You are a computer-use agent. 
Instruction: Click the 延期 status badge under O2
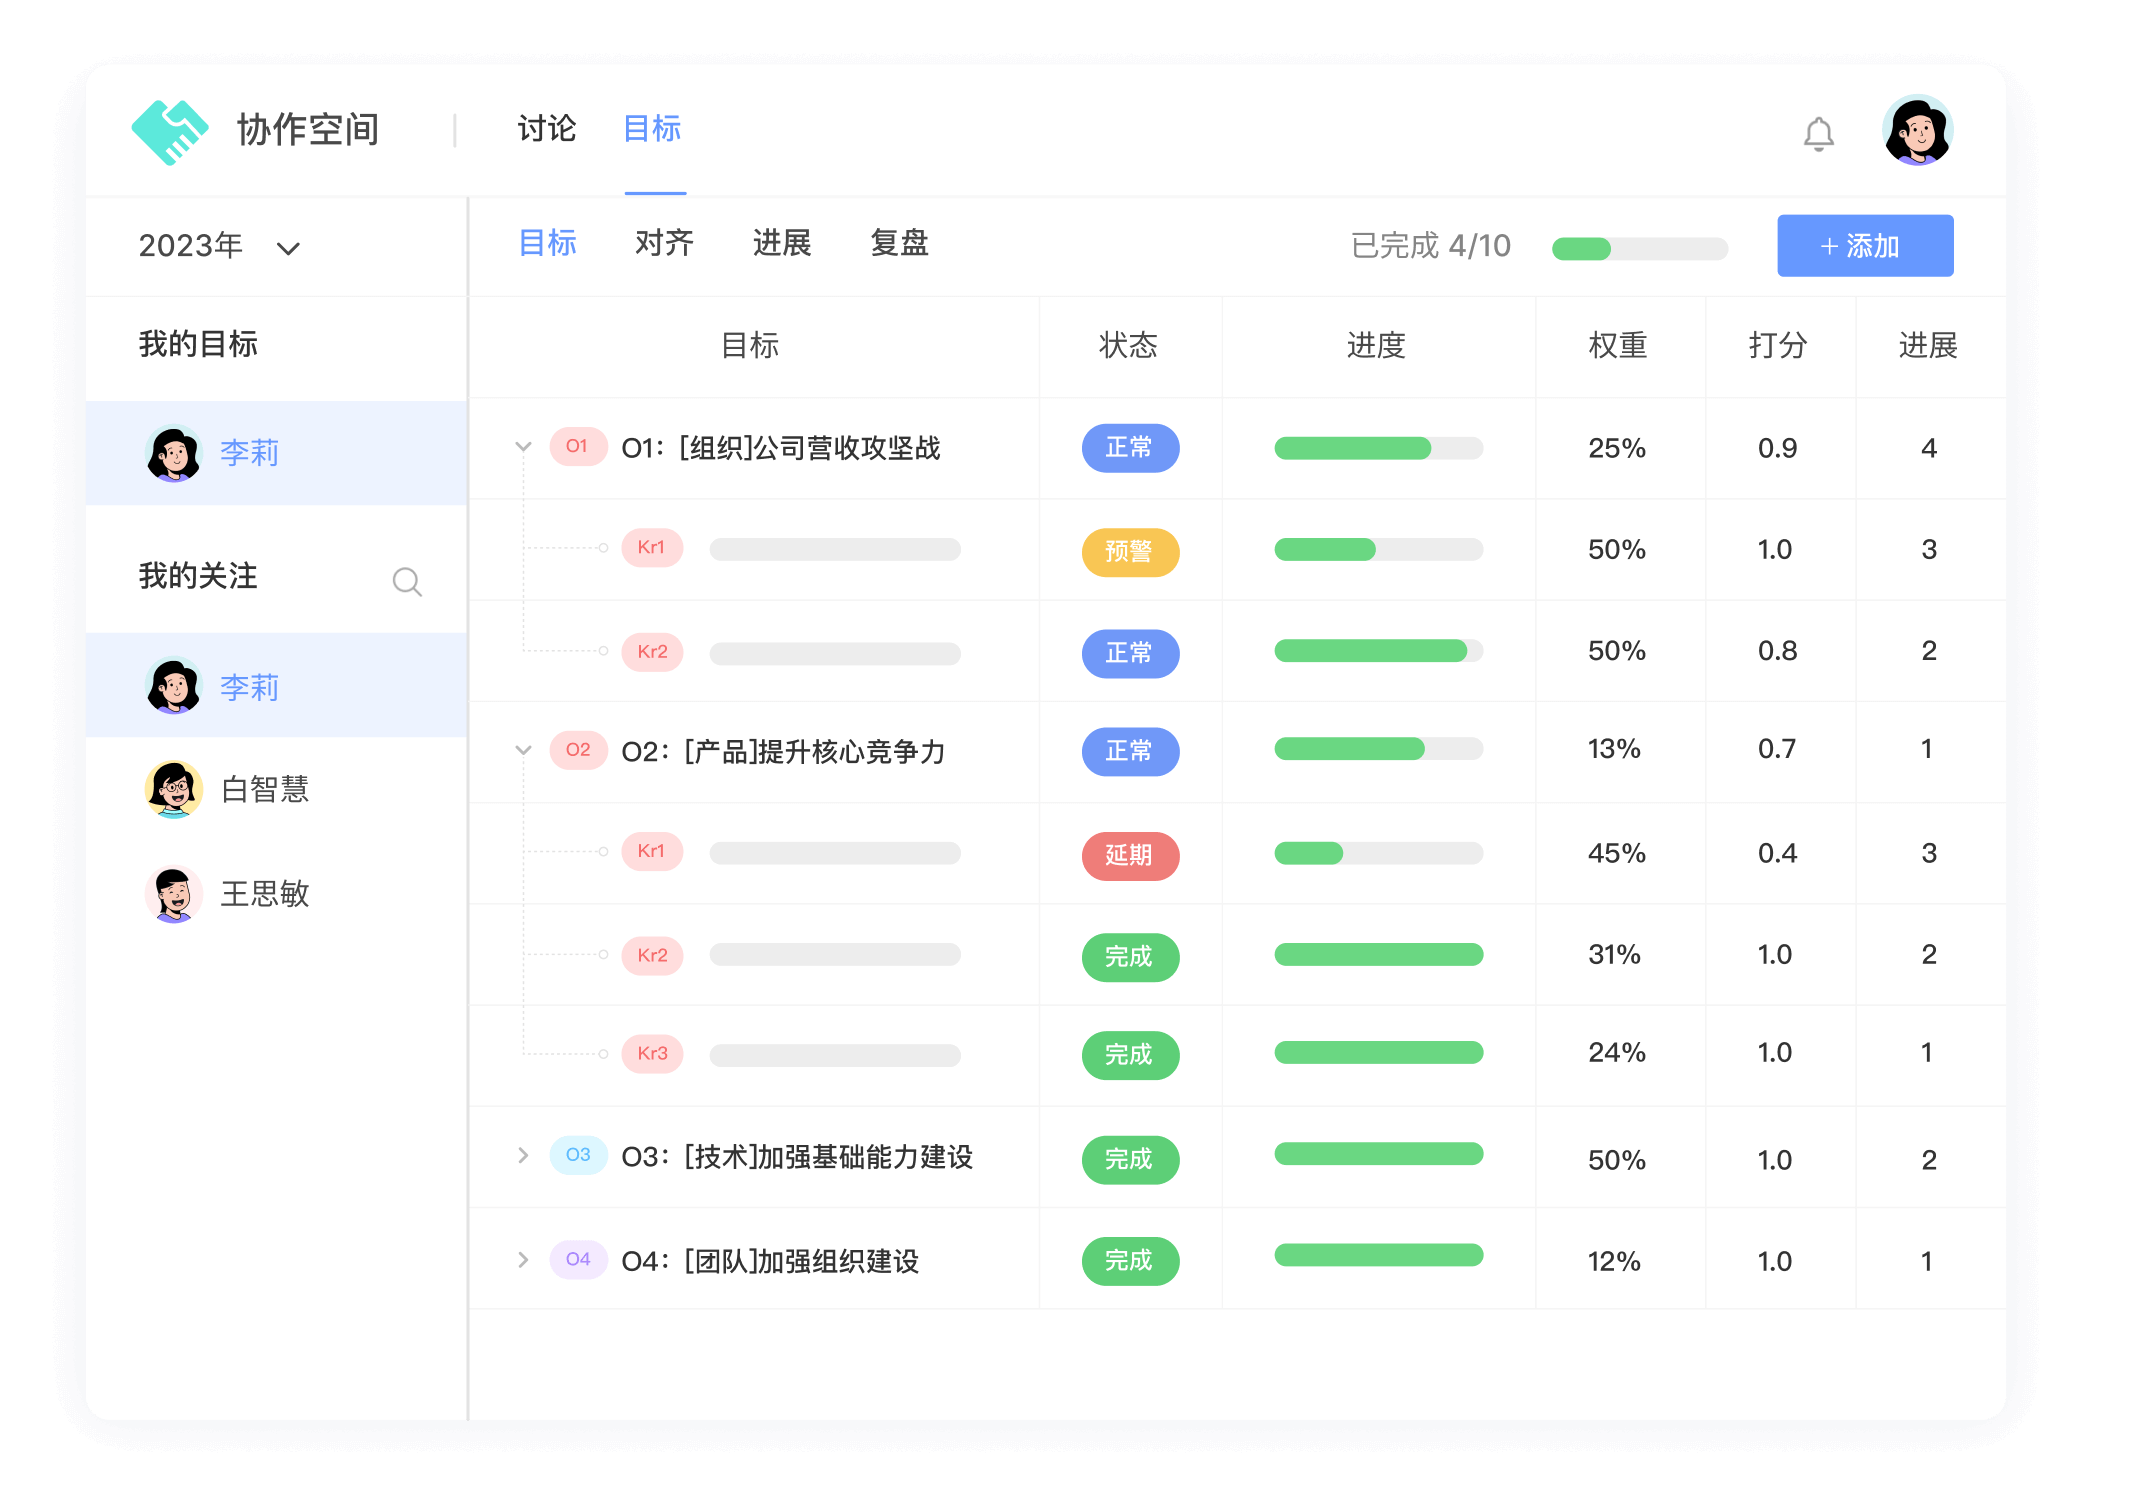pos(1130,856)
